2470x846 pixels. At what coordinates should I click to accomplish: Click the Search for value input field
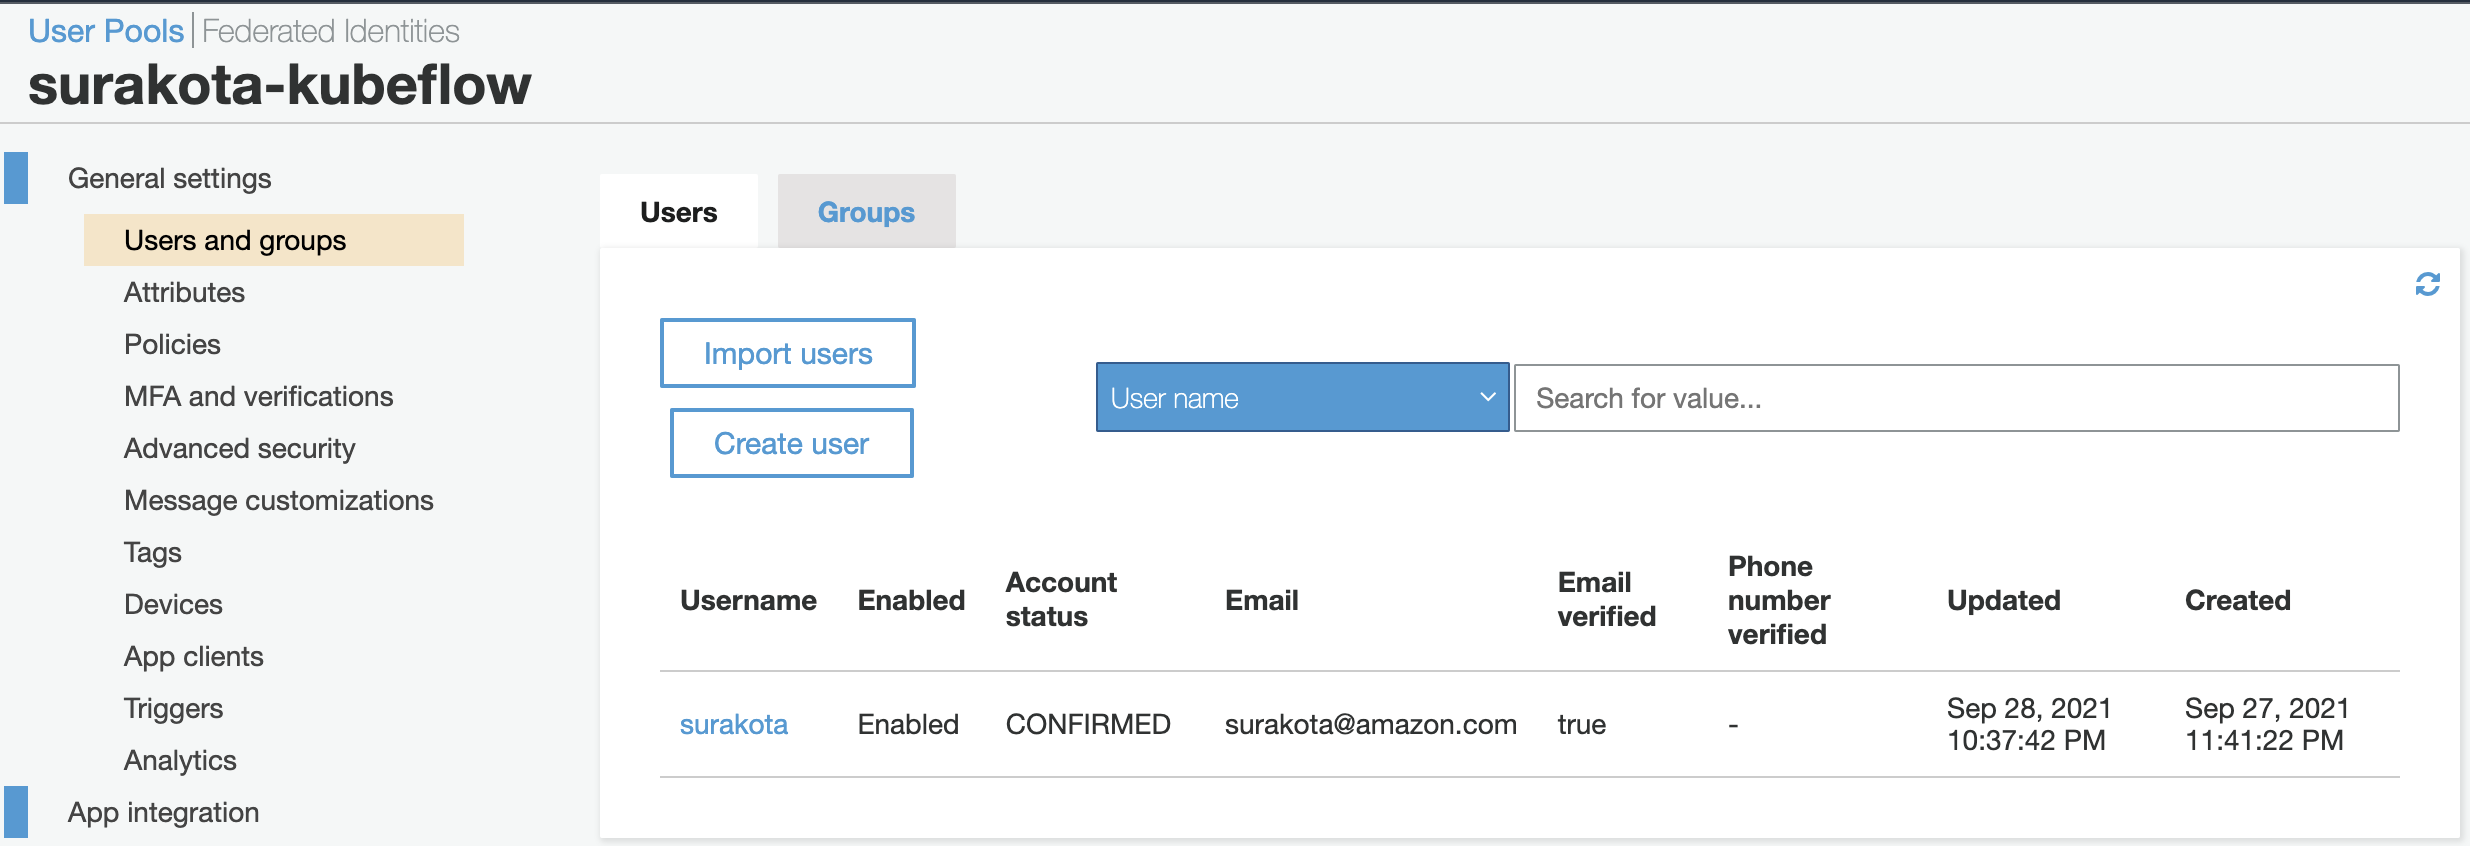[1956, 398]
